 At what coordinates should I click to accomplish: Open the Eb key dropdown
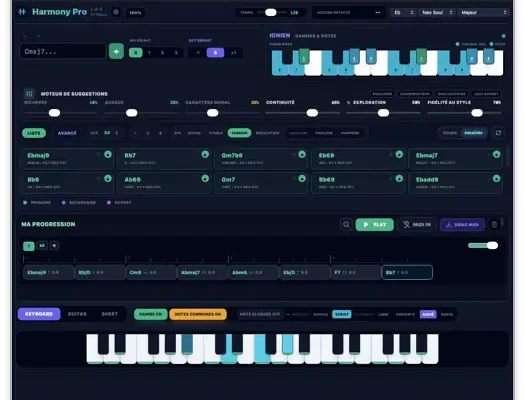pos(403,13)
